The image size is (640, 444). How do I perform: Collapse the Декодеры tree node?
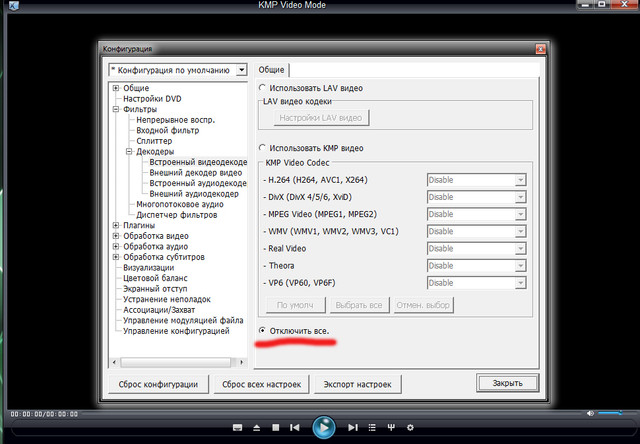click(x=129, y=151)
